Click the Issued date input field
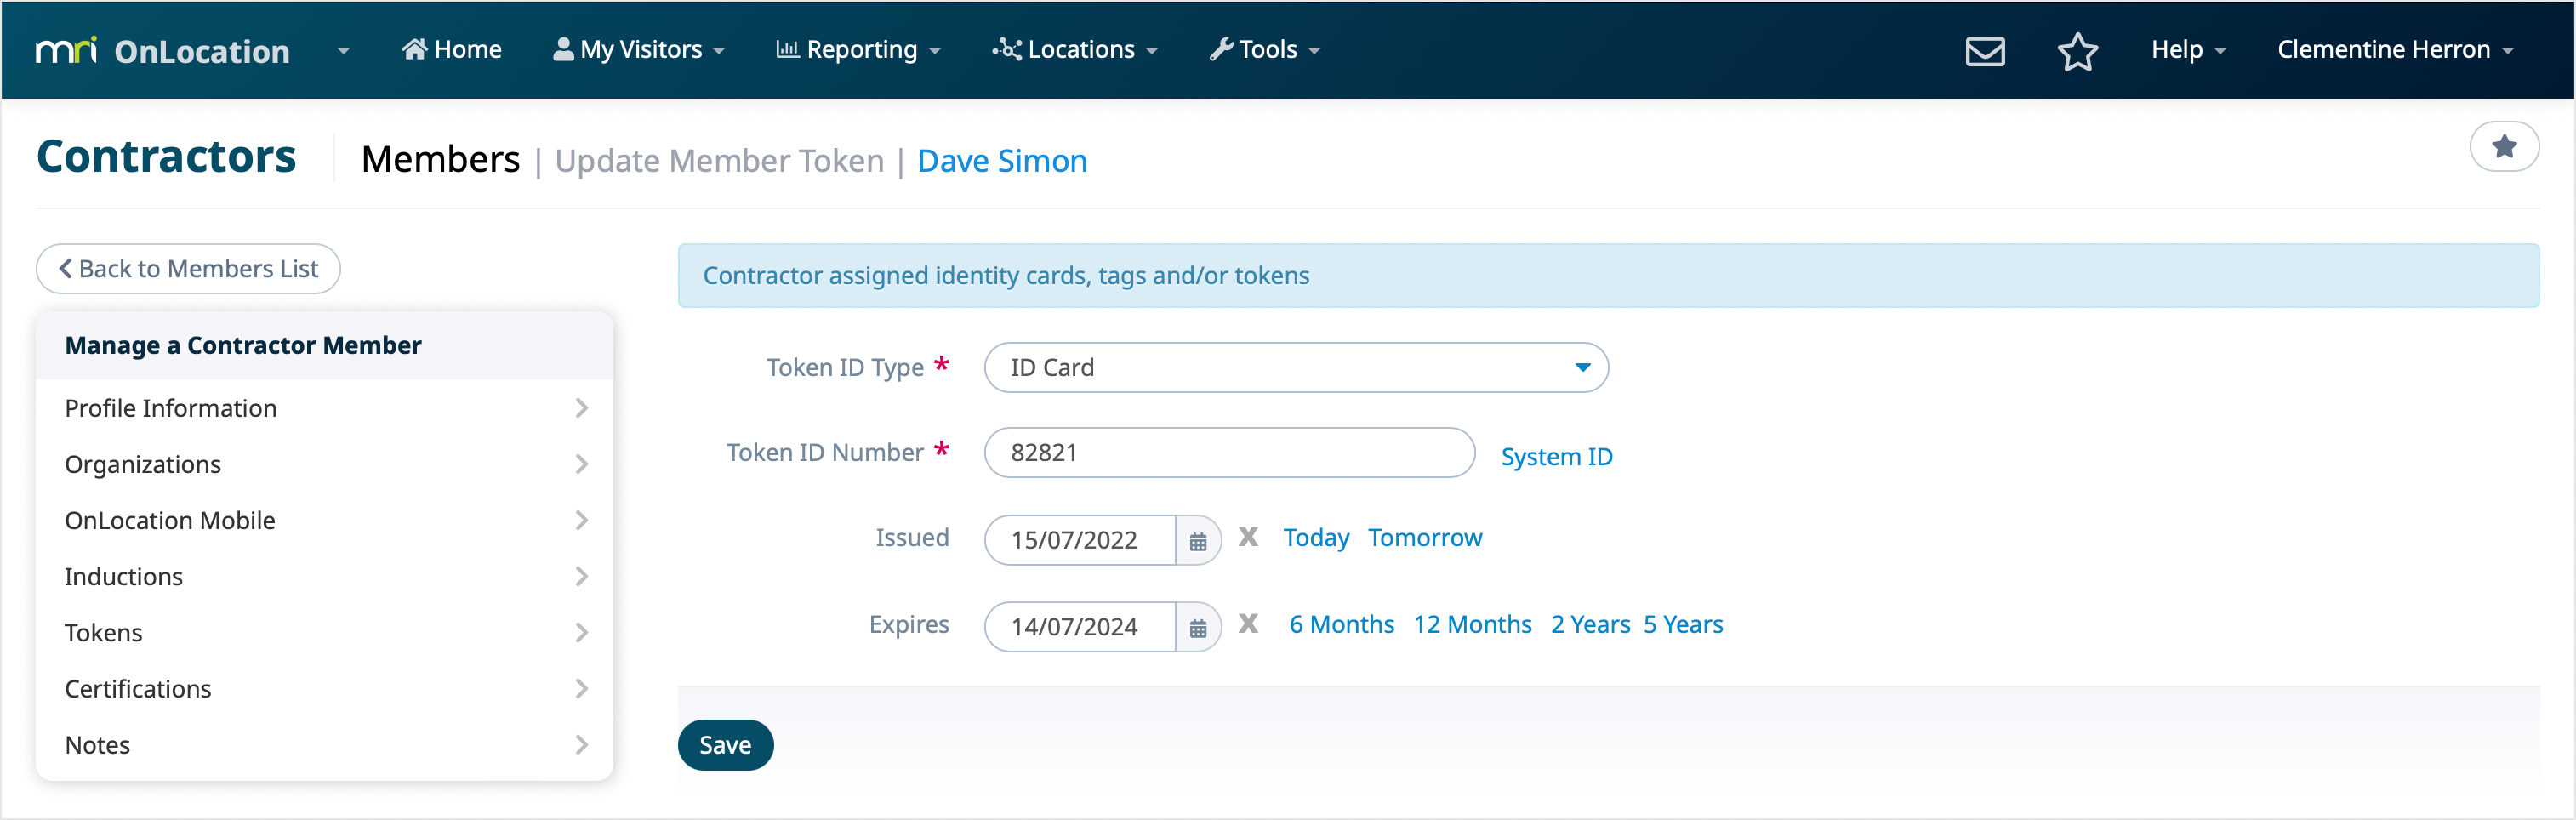The width and height of the screenshot is (2576, 820). pos(1080,540)
